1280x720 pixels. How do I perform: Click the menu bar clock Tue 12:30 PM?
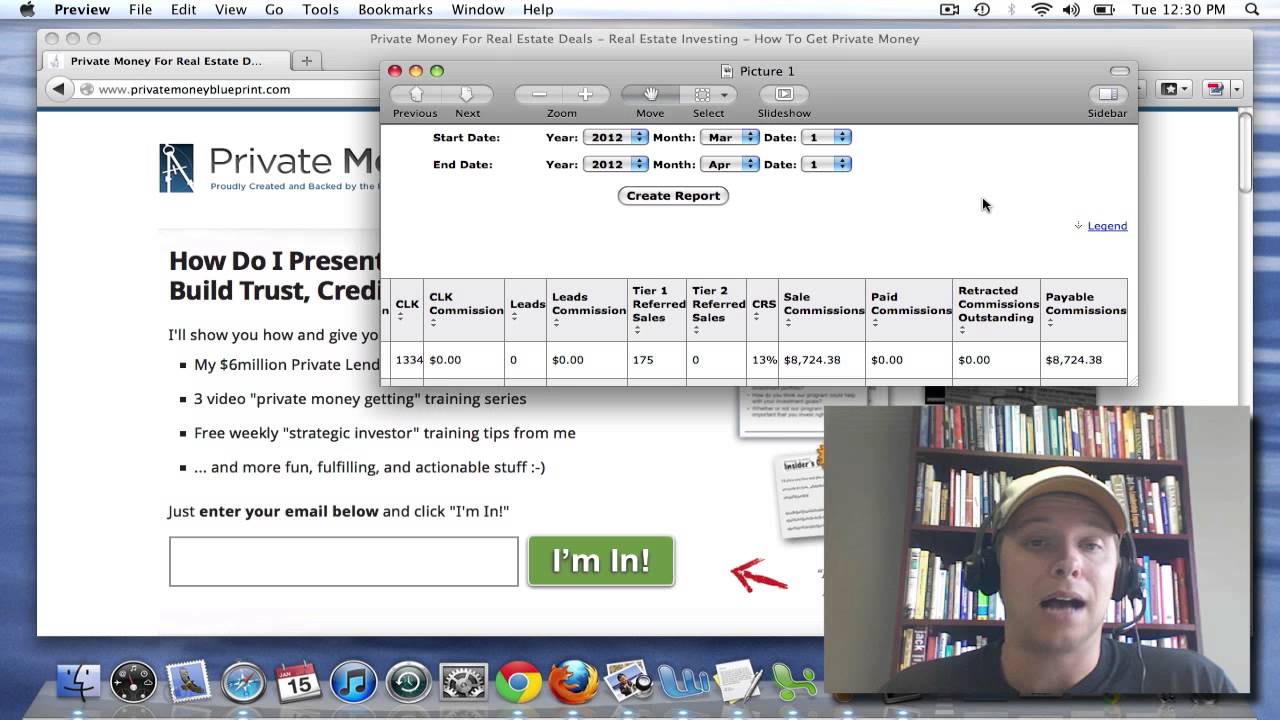point(1178,10)
